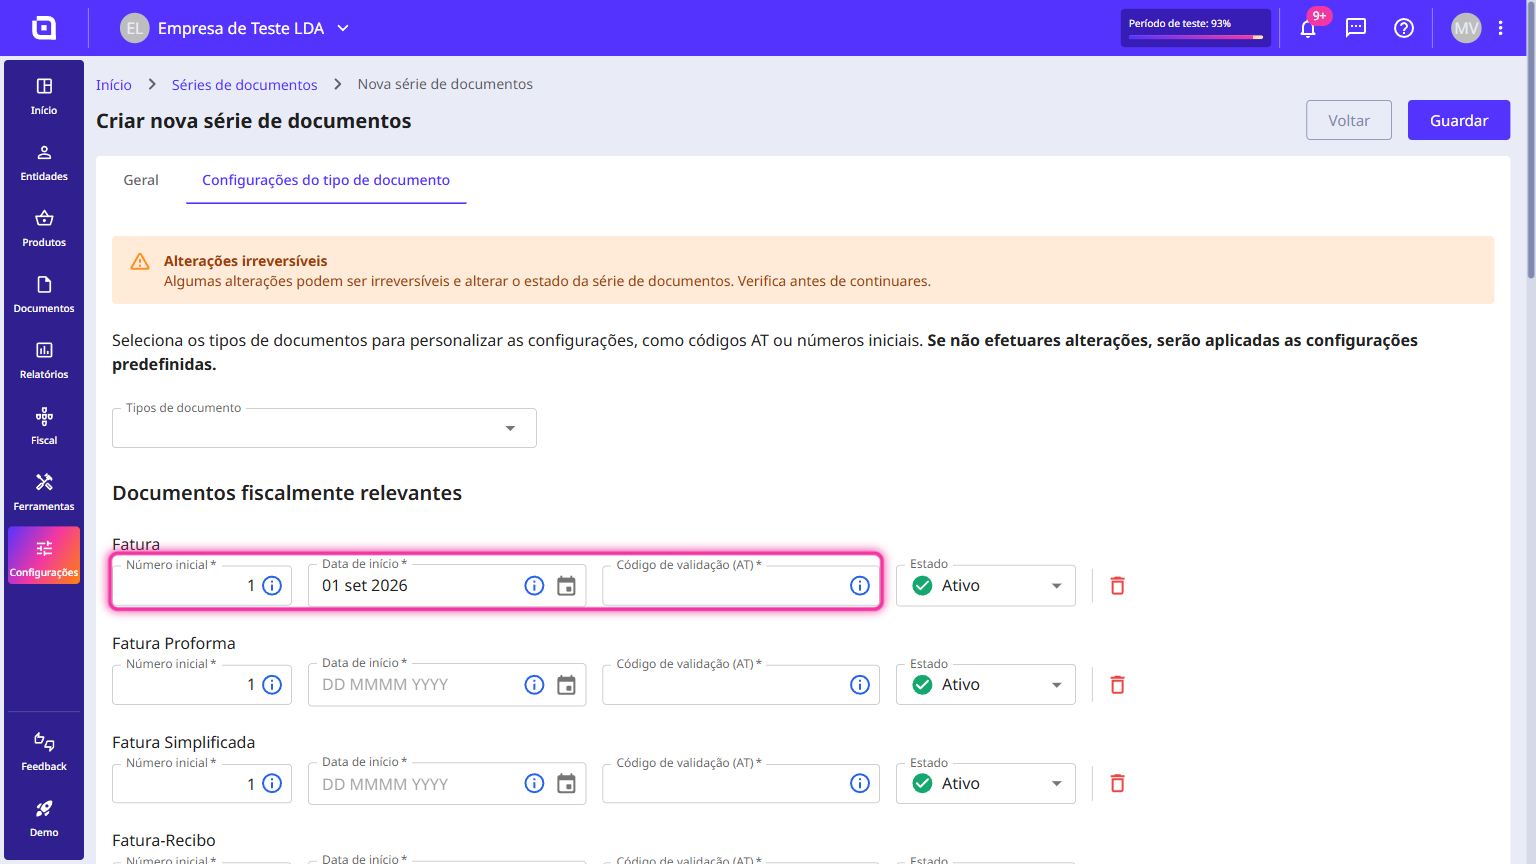The width and height of the screenshot is (1536, 864).
Task: Delete the Fatura row with trash icon
Action: [1118, 586]
